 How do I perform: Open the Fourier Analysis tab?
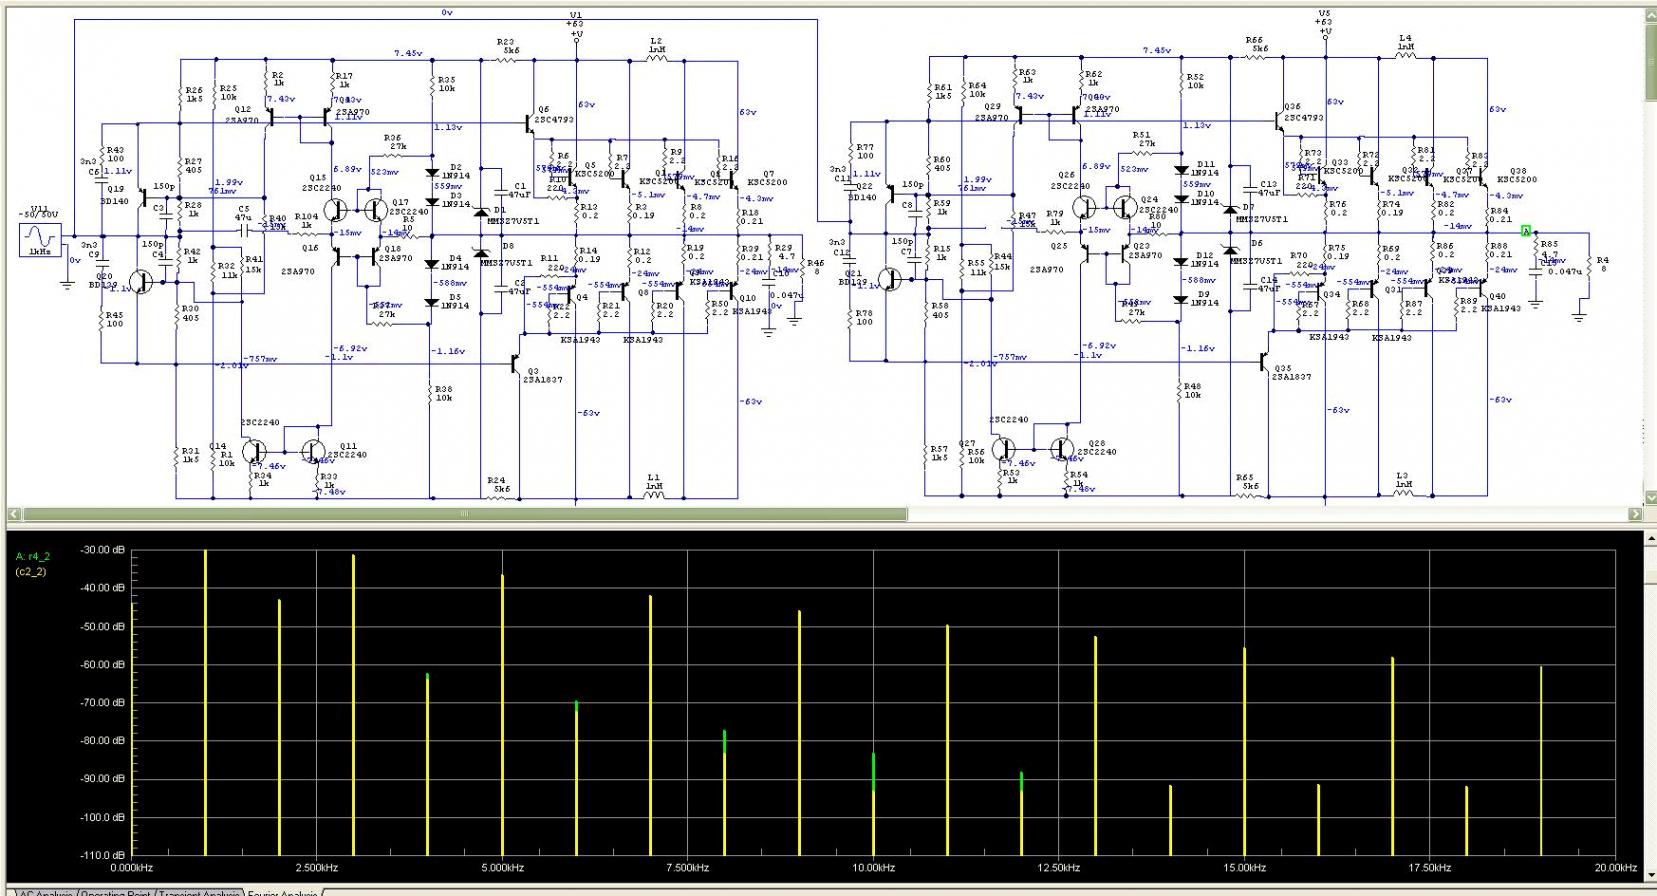point(283,892)
